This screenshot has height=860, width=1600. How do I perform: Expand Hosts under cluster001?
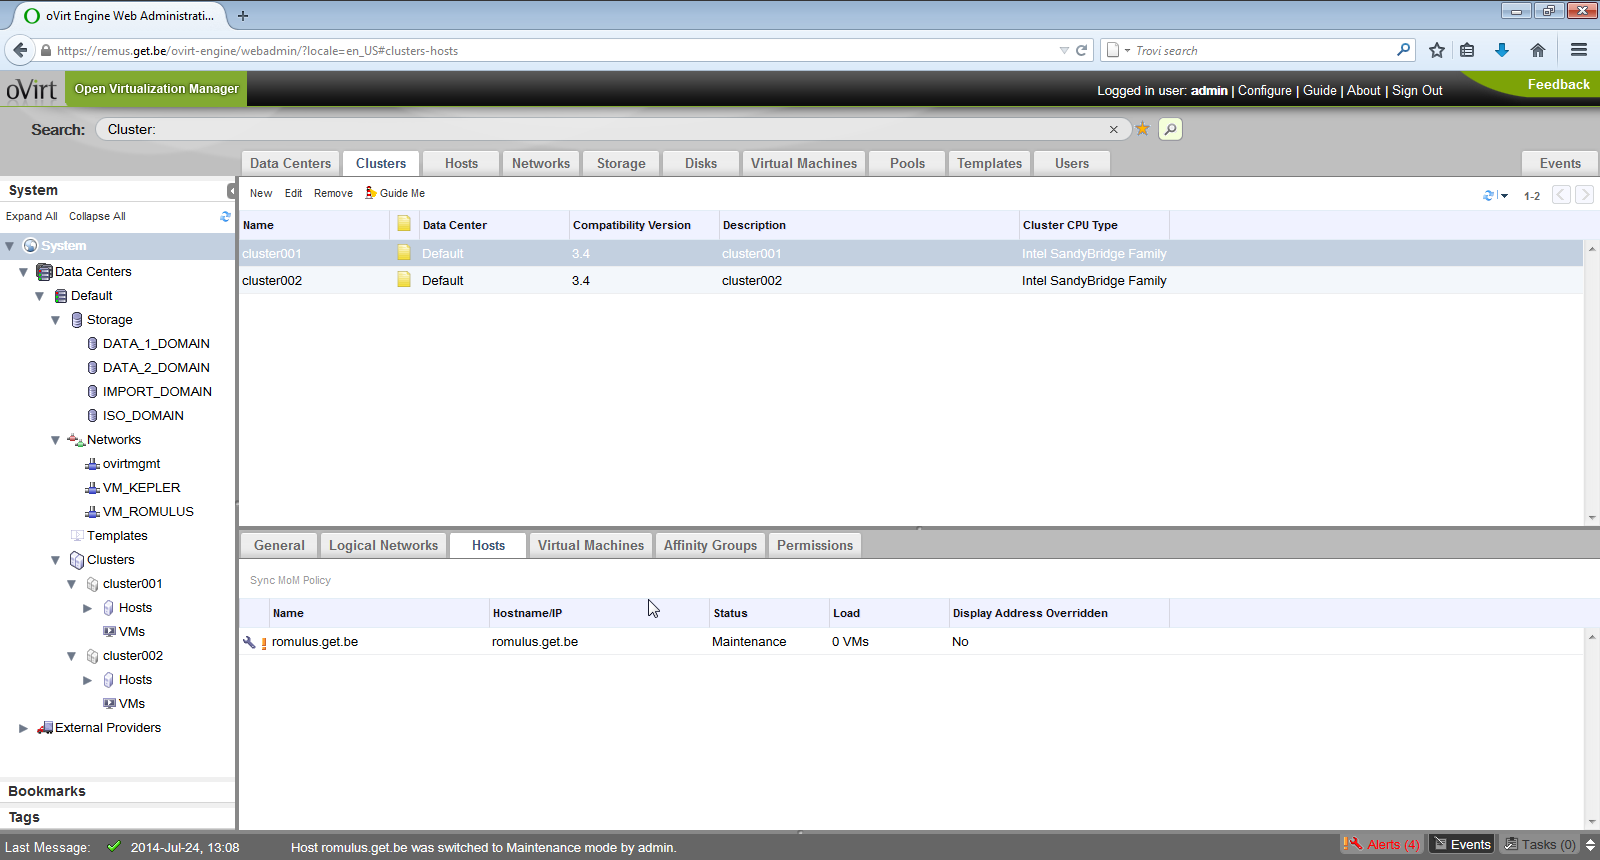pyautogui.click(x=87, y=608)
